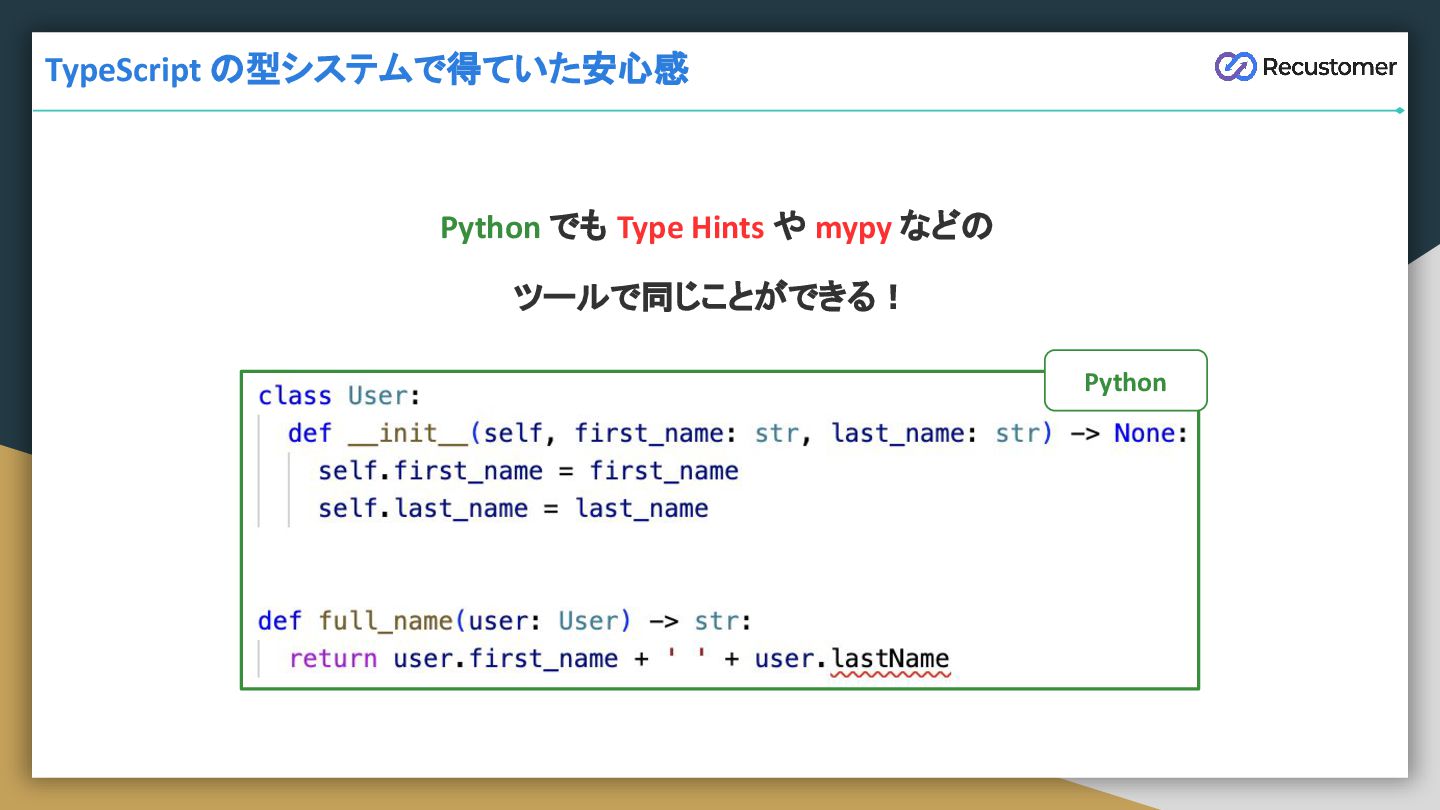Image resolution: width=1440 pixels, height=810 pixels.
Task: Click full_name function name in code
Action: point(386,621)
